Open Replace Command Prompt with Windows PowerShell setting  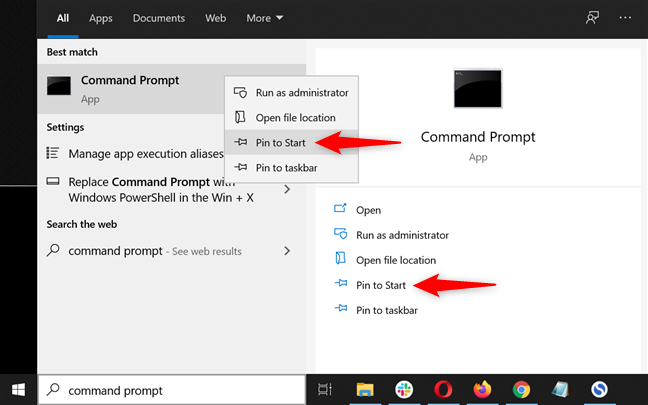(161, 190)
